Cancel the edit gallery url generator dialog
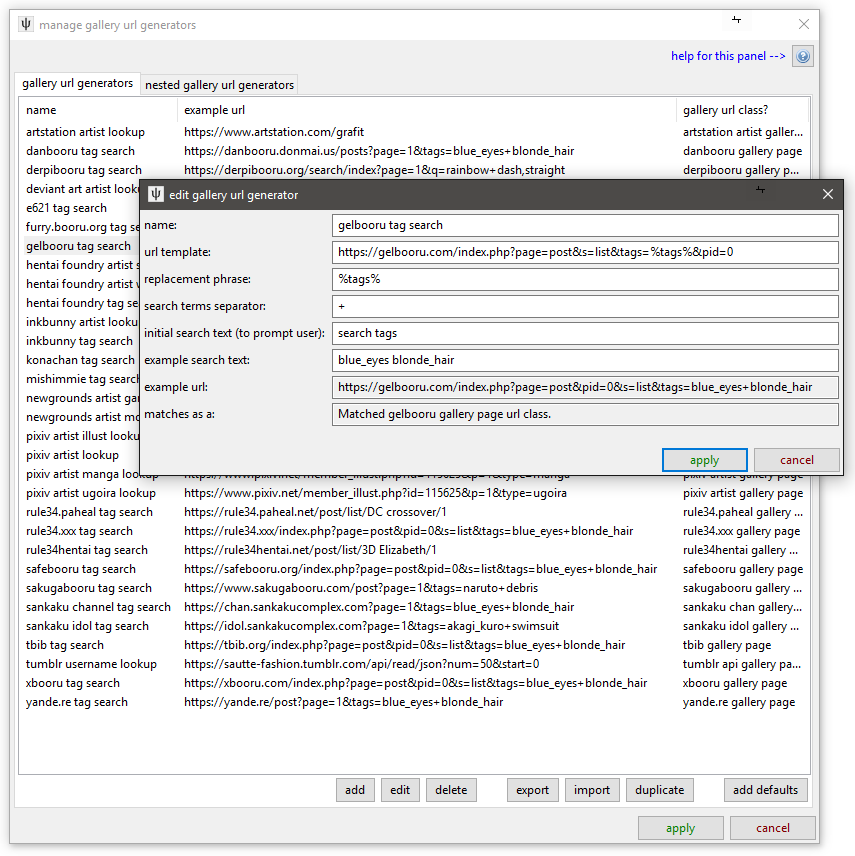The image size is (855, 856). 797,460
